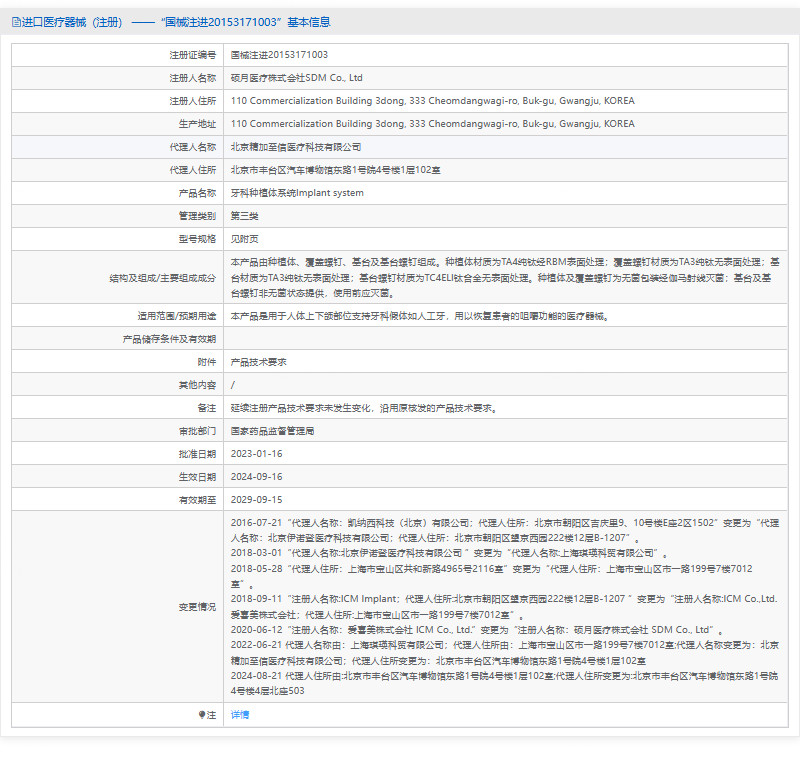Click the 生产地址 address value
Screen dimensions: 800x757
pos(432,124)
